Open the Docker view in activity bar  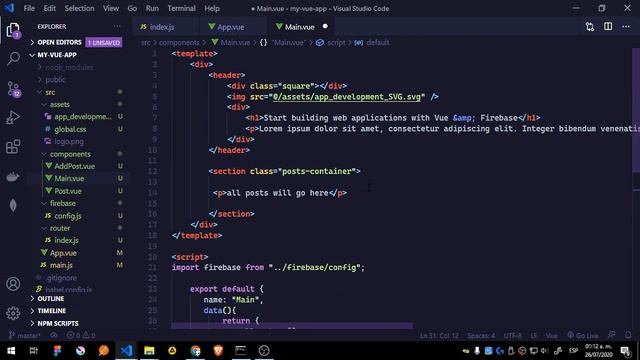tap(13, 176)
